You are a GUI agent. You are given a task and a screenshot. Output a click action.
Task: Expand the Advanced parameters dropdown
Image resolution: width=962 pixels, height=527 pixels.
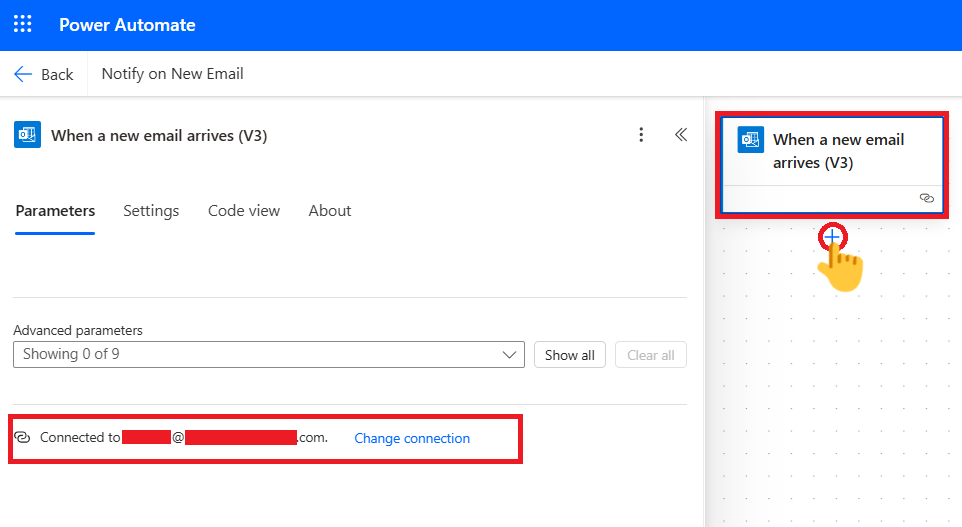tap(268, 355)
